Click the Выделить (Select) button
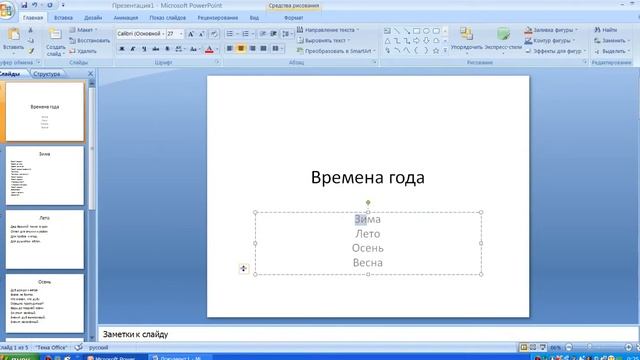This screenshot has height=360, width=640. click(x=611, y=51)
